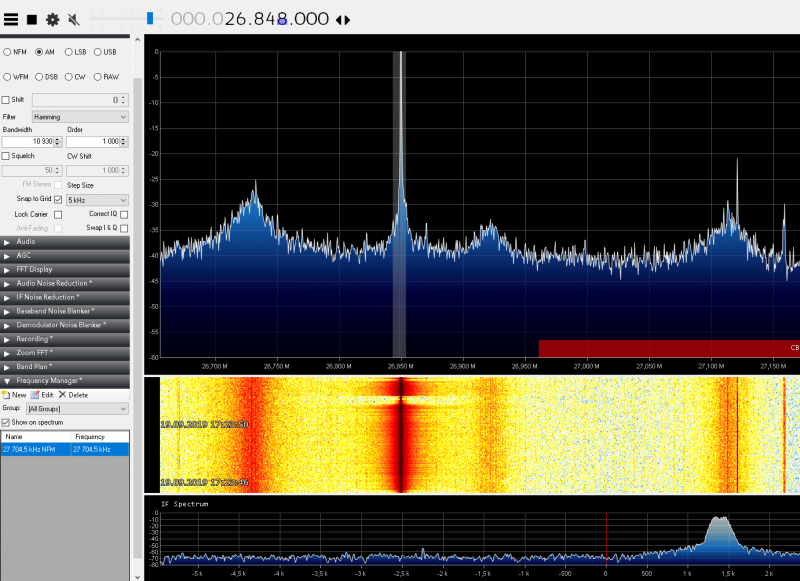Screen dimensions: 800x581
Task: Enable the Swap I & Q checkbox
Action: [124, 228]
